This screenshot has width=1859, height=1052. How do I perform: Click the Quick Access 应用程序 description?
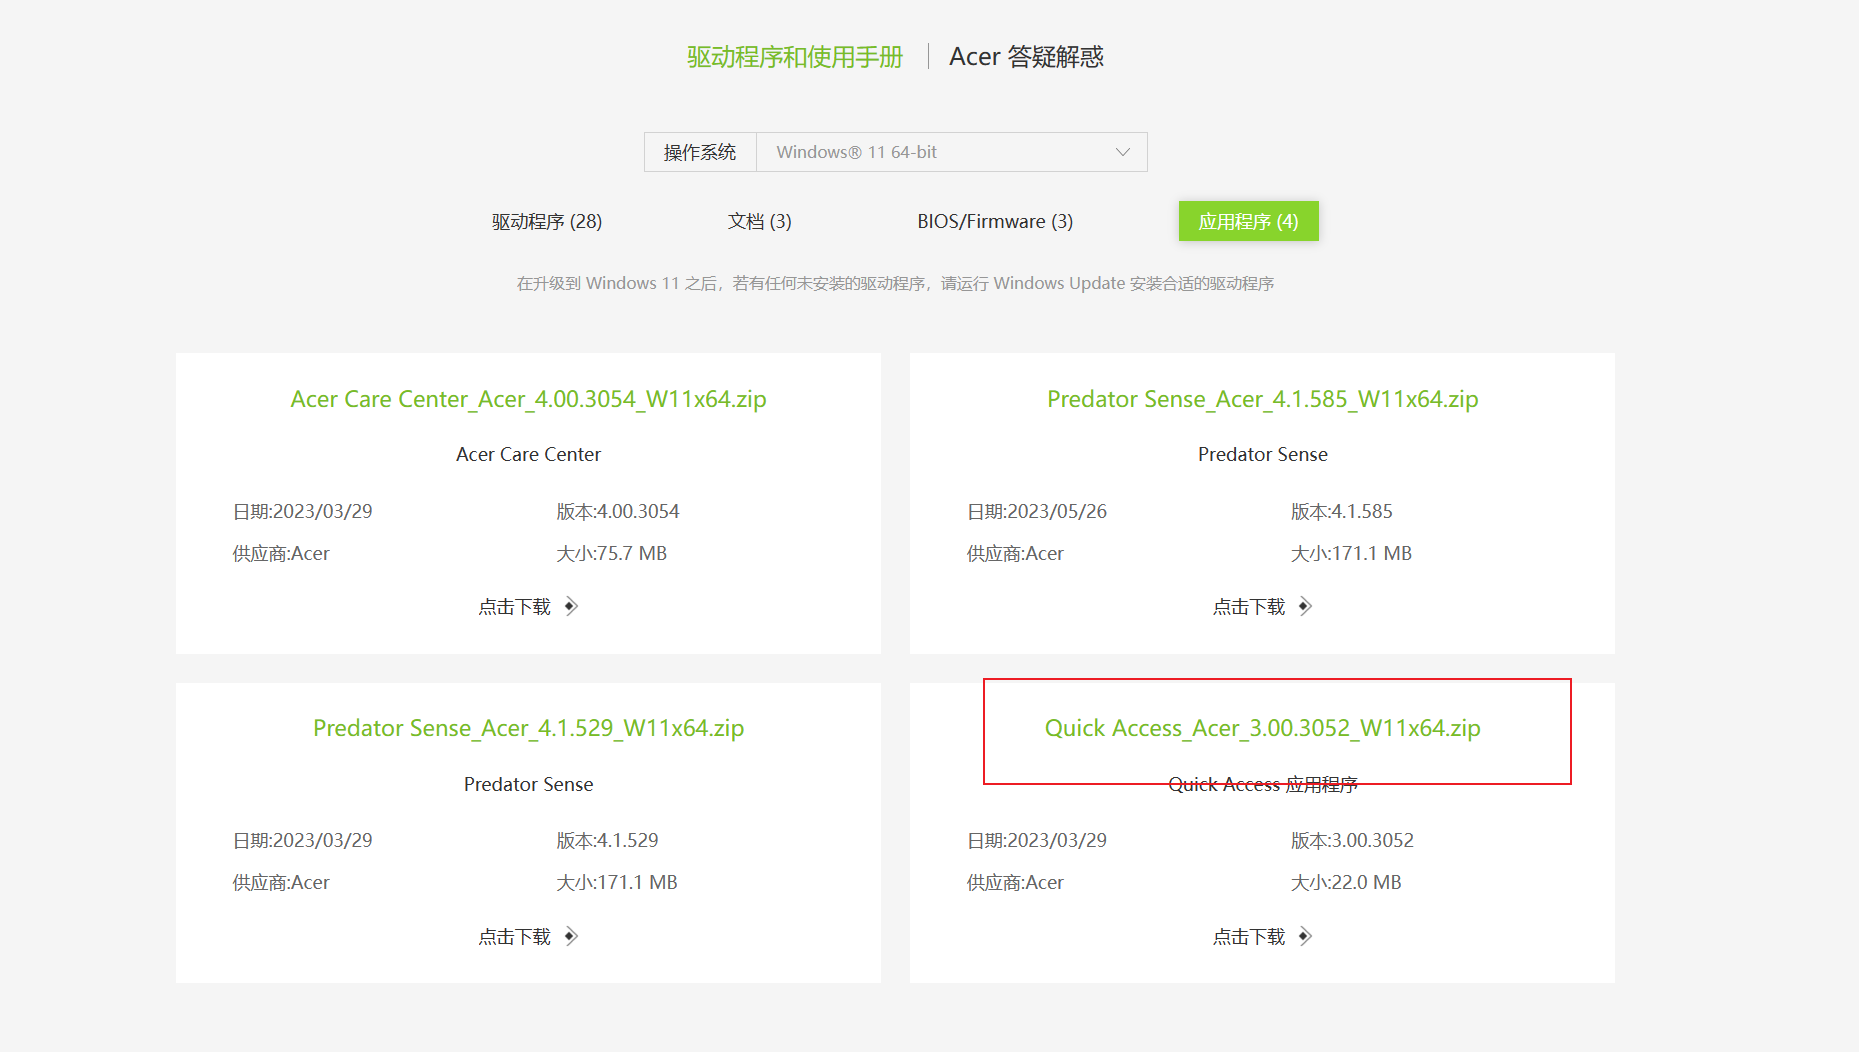click(1262, 784)
